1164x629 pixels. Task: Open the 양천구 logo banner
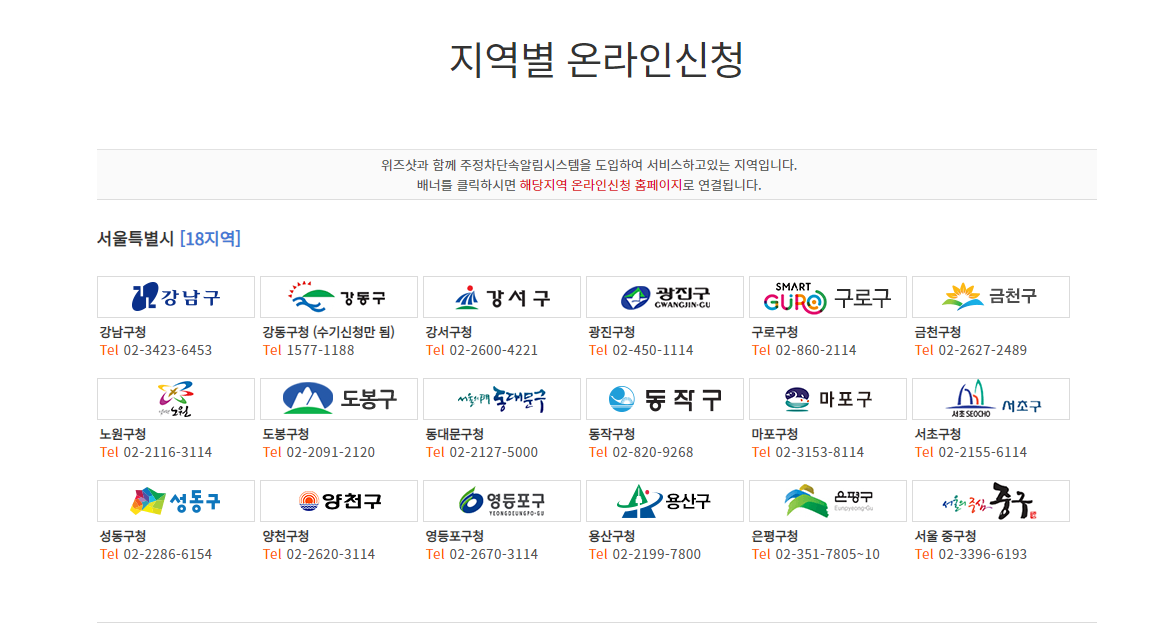tap(339, 501)
